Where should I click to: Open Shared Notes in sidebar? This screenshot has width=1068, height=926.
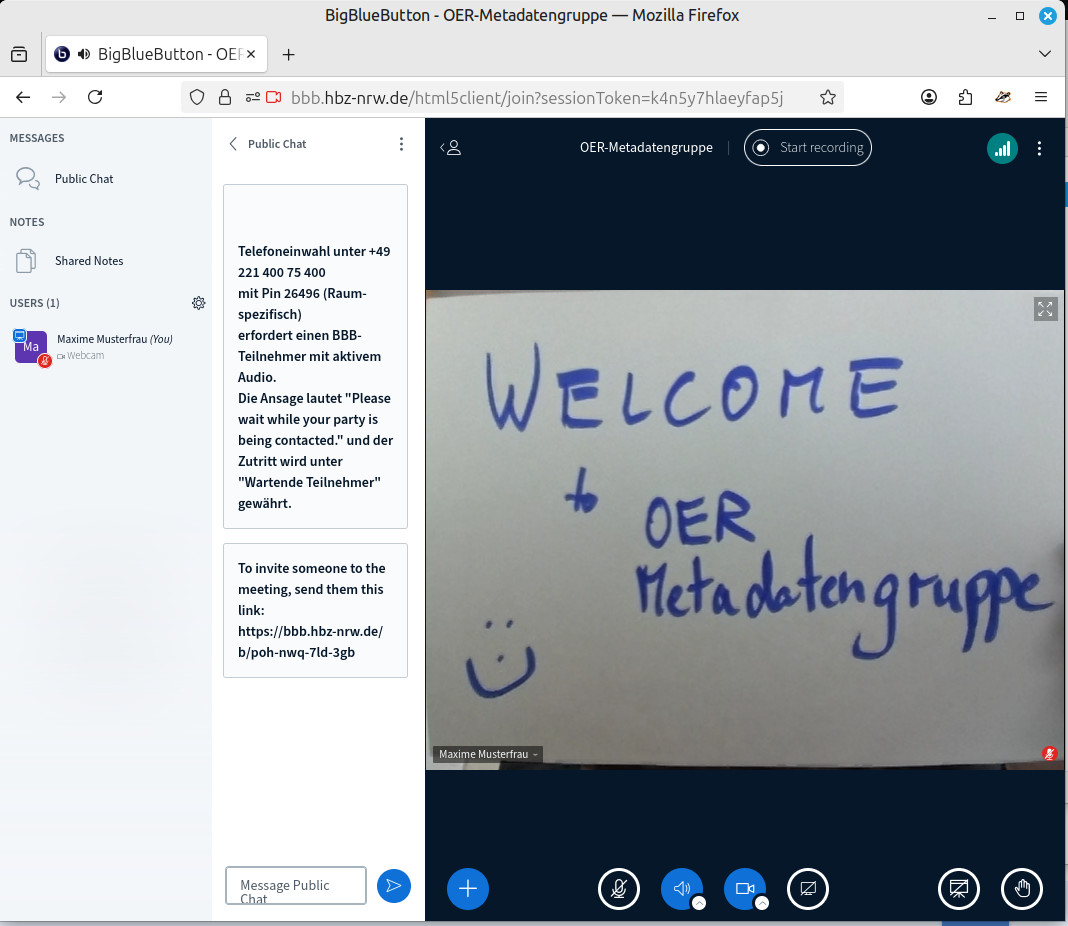pos(89,261)
